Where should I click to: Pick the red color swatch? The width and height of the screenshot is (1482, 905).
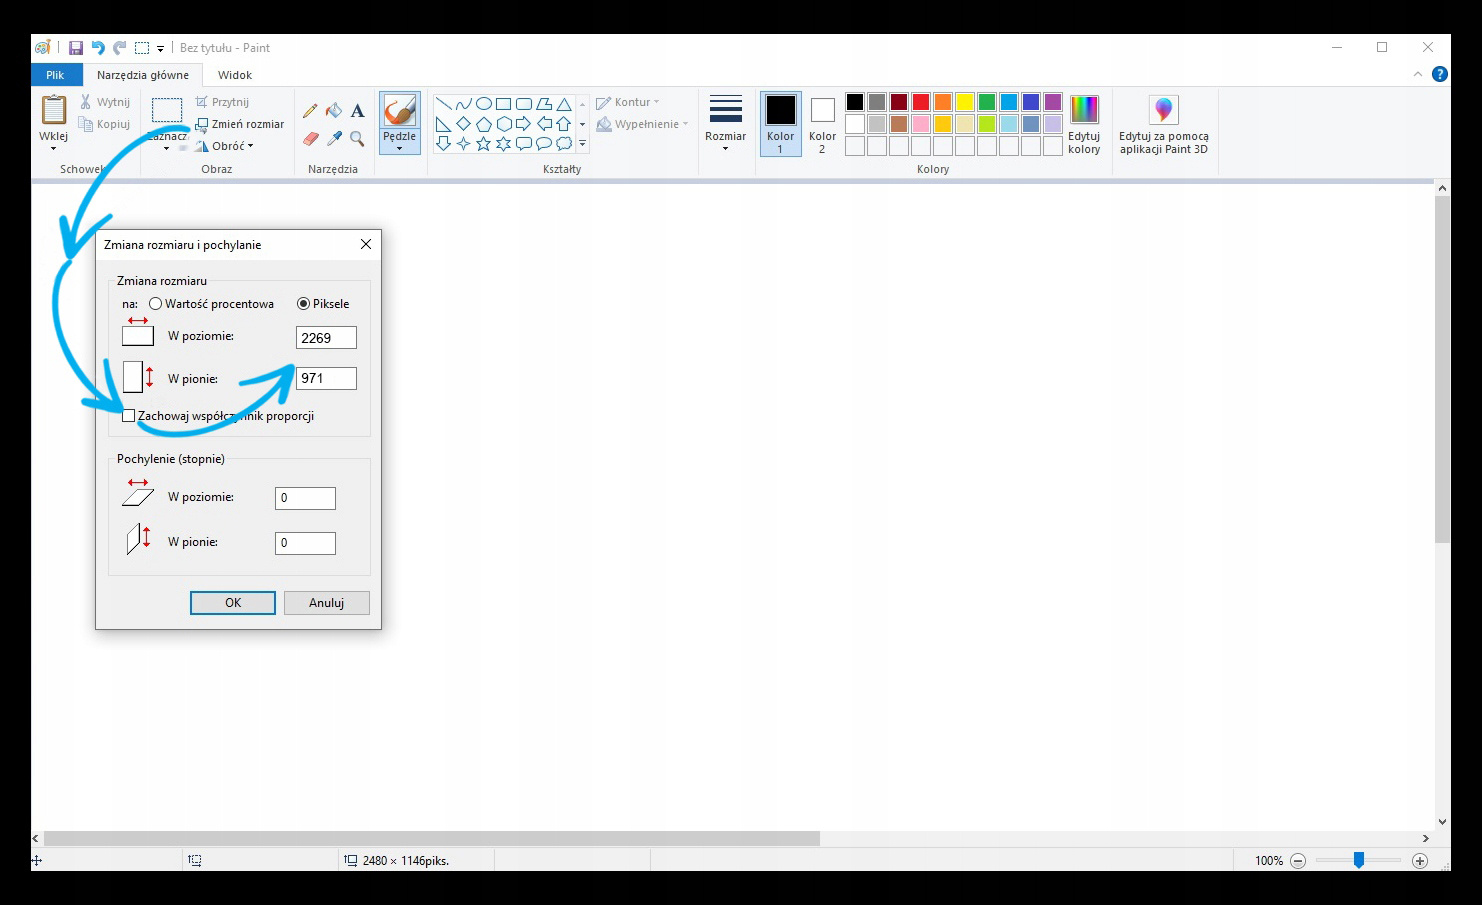(x=921, y=102)
